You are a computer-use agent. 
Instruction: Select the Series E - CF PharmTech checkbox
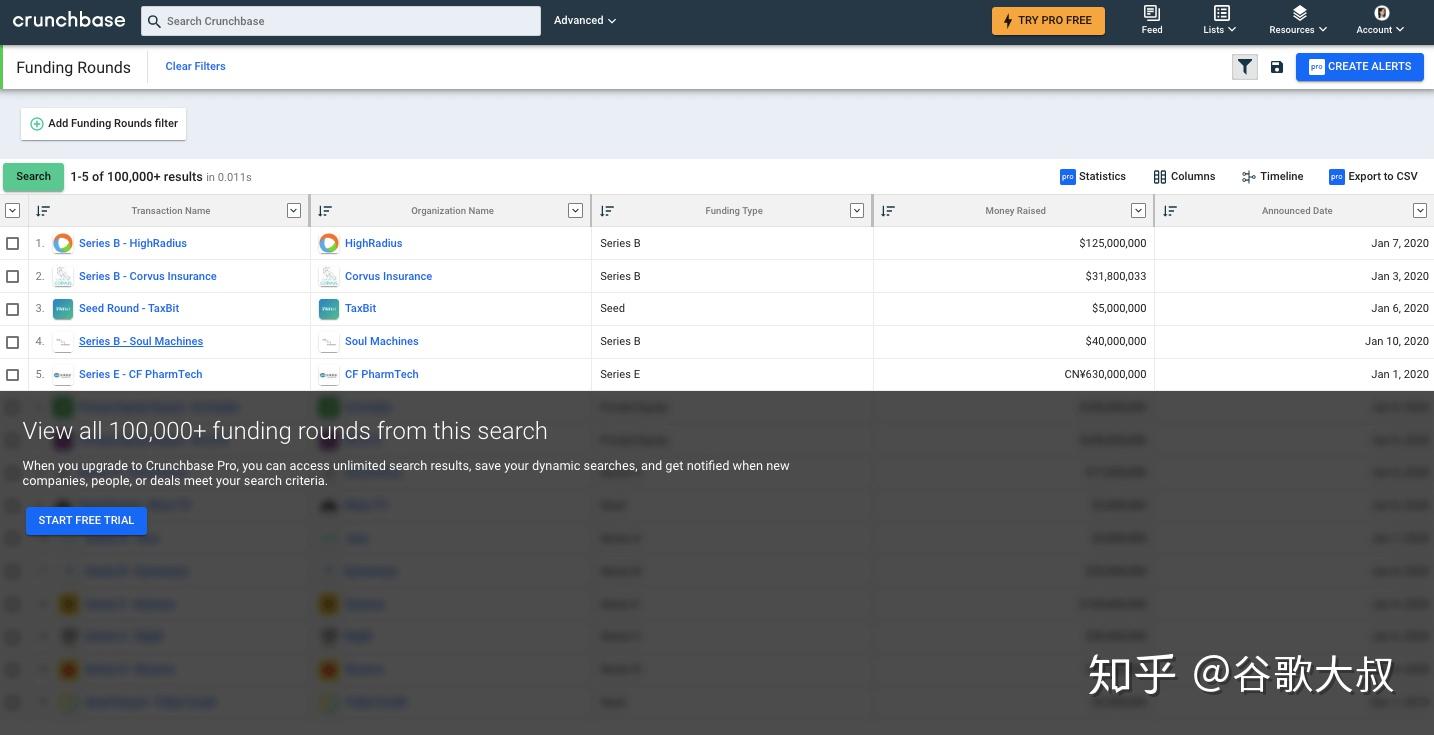[13, 375]
